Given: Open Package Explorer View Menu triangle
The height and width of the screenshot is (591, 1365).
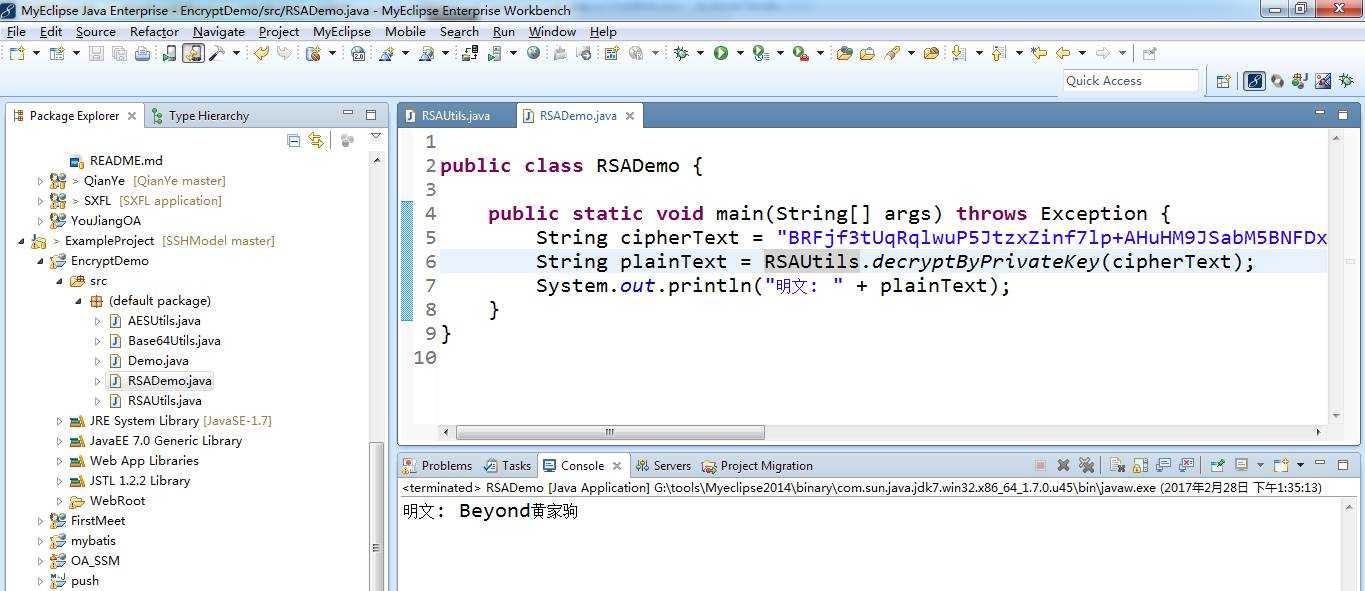Looking at the screenshot, I should (x=376, y=137).
